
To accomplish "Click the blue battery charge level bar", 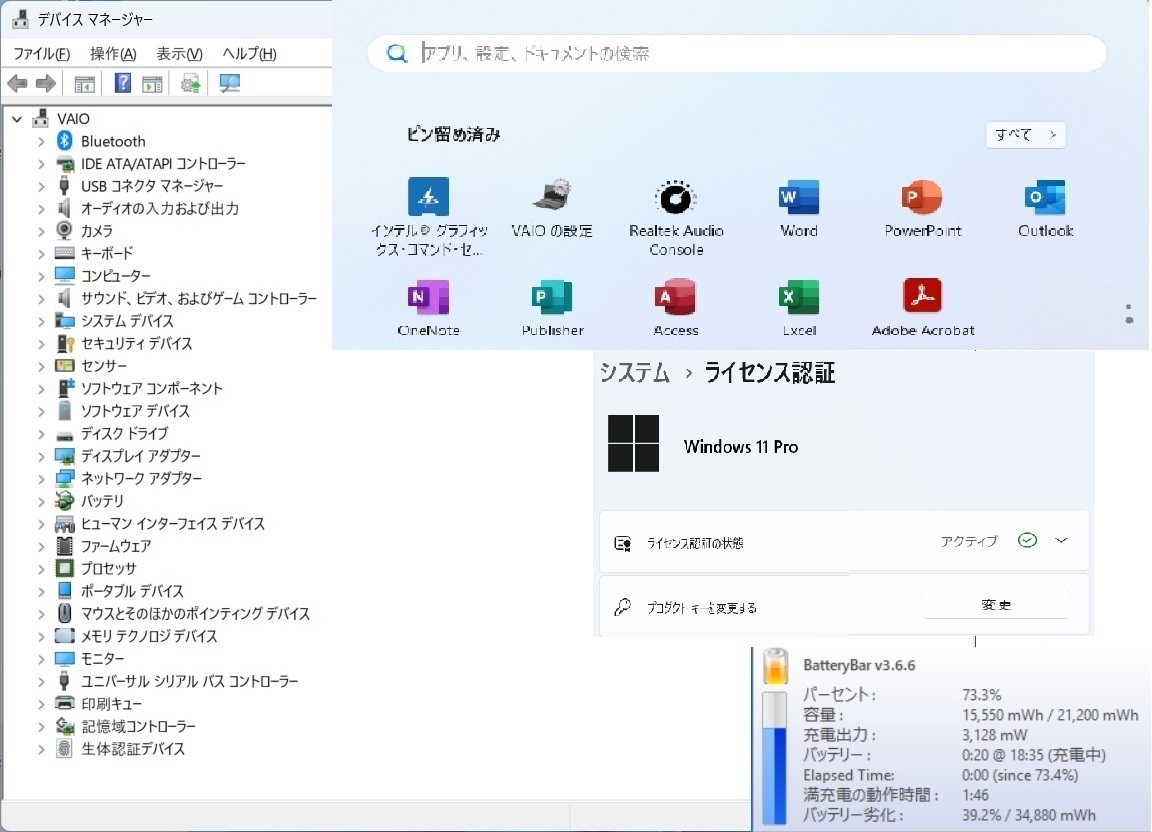I will tap(774, 775).
